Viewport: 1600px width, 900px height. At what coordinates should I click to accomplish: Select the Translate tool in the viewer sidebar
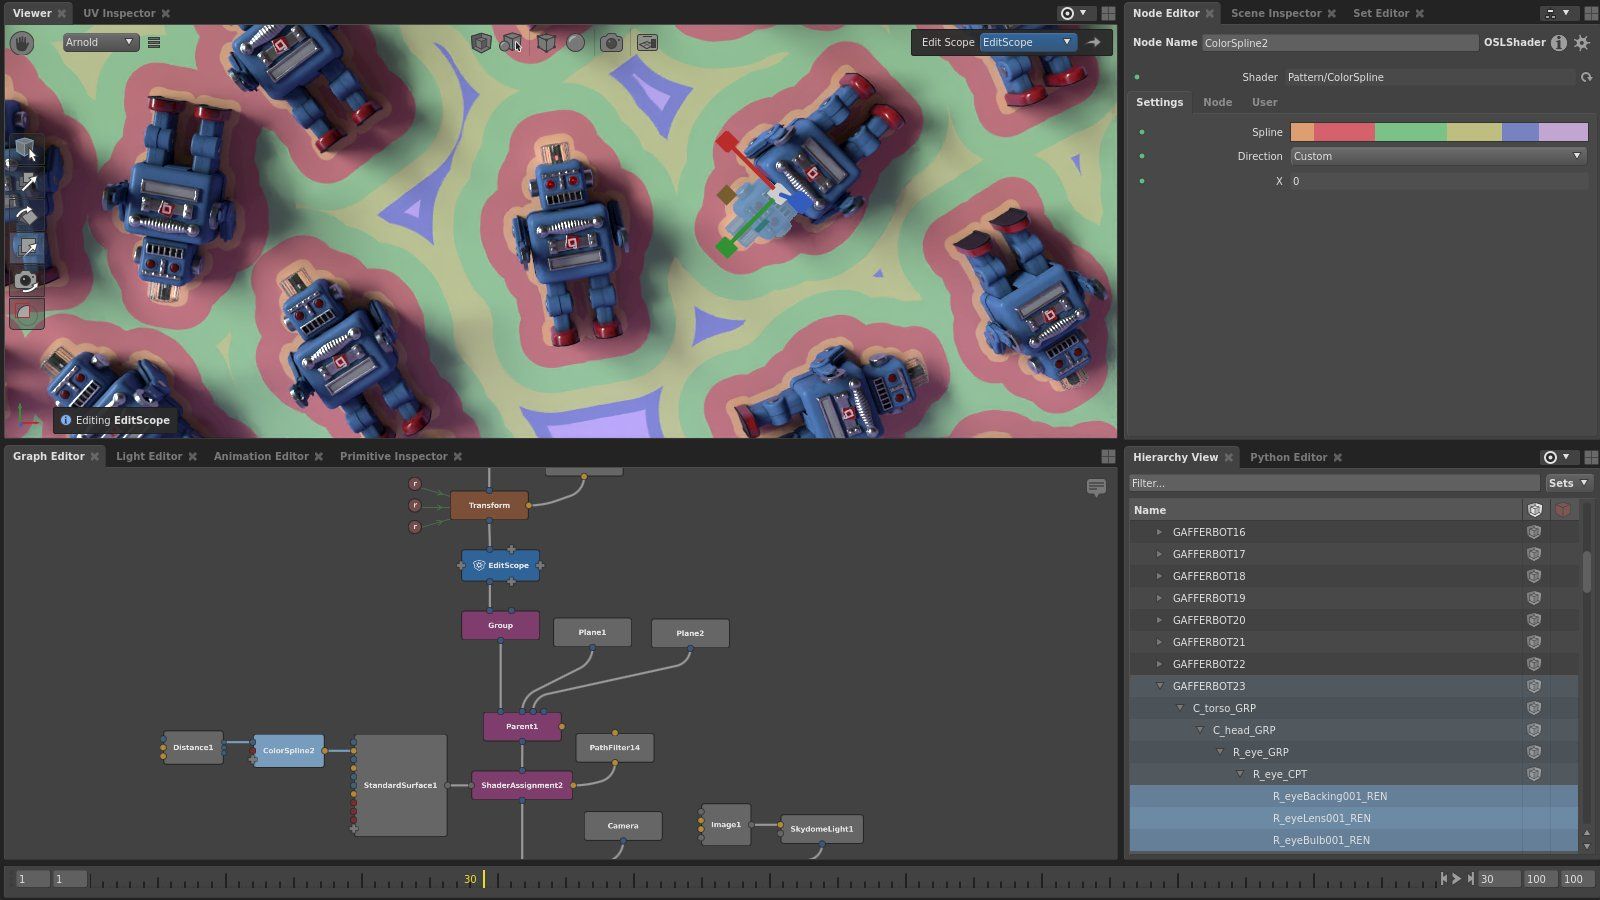[27, 183]
